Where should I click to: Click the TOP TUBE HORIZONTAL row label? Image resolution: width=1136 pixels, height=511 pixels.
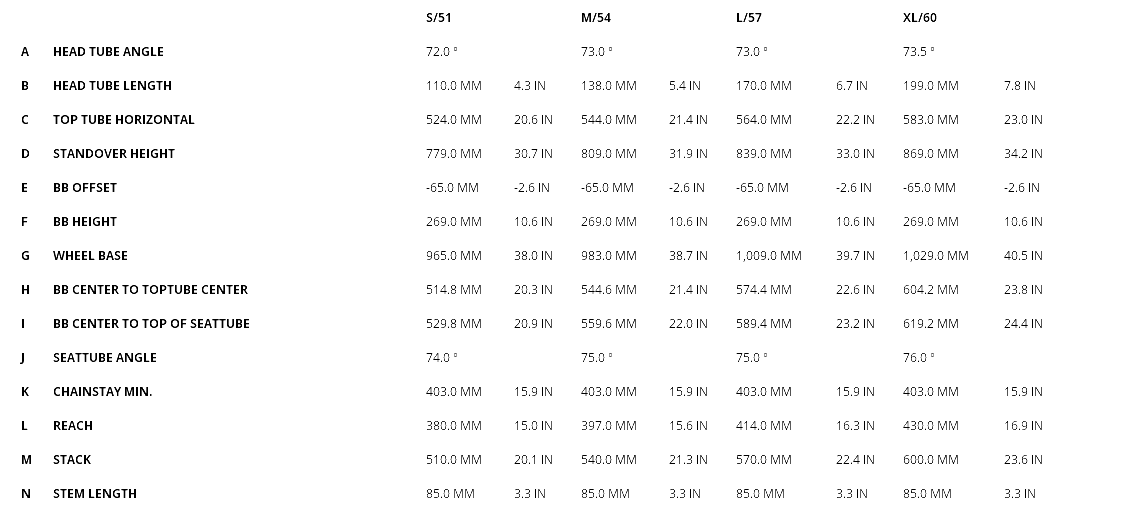tap(123, 119)
